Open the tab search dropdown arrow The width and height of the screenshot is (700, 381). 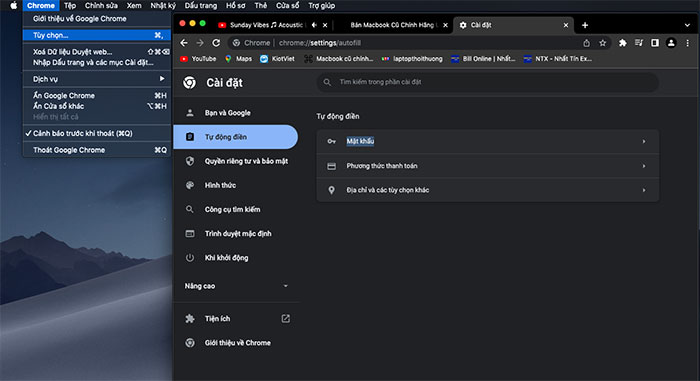coord(687,25)
